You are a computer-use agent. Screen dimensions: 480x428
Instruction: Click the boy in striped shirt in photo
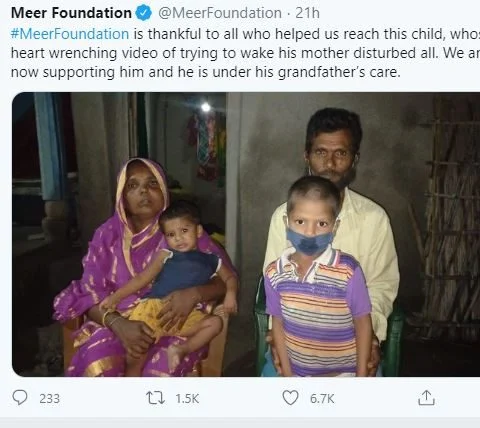317,277
